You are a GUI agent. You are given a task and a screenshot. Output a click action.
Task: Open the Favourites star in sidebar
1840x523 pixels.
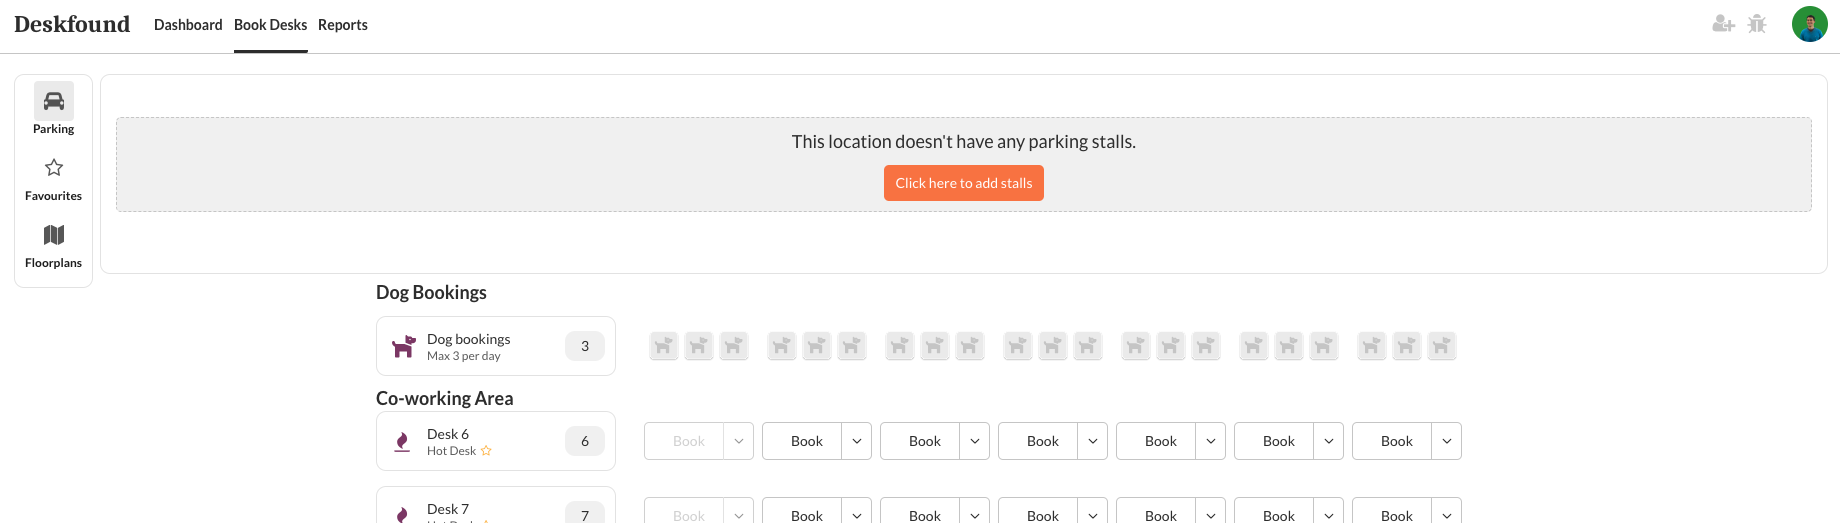pos(54,168)
